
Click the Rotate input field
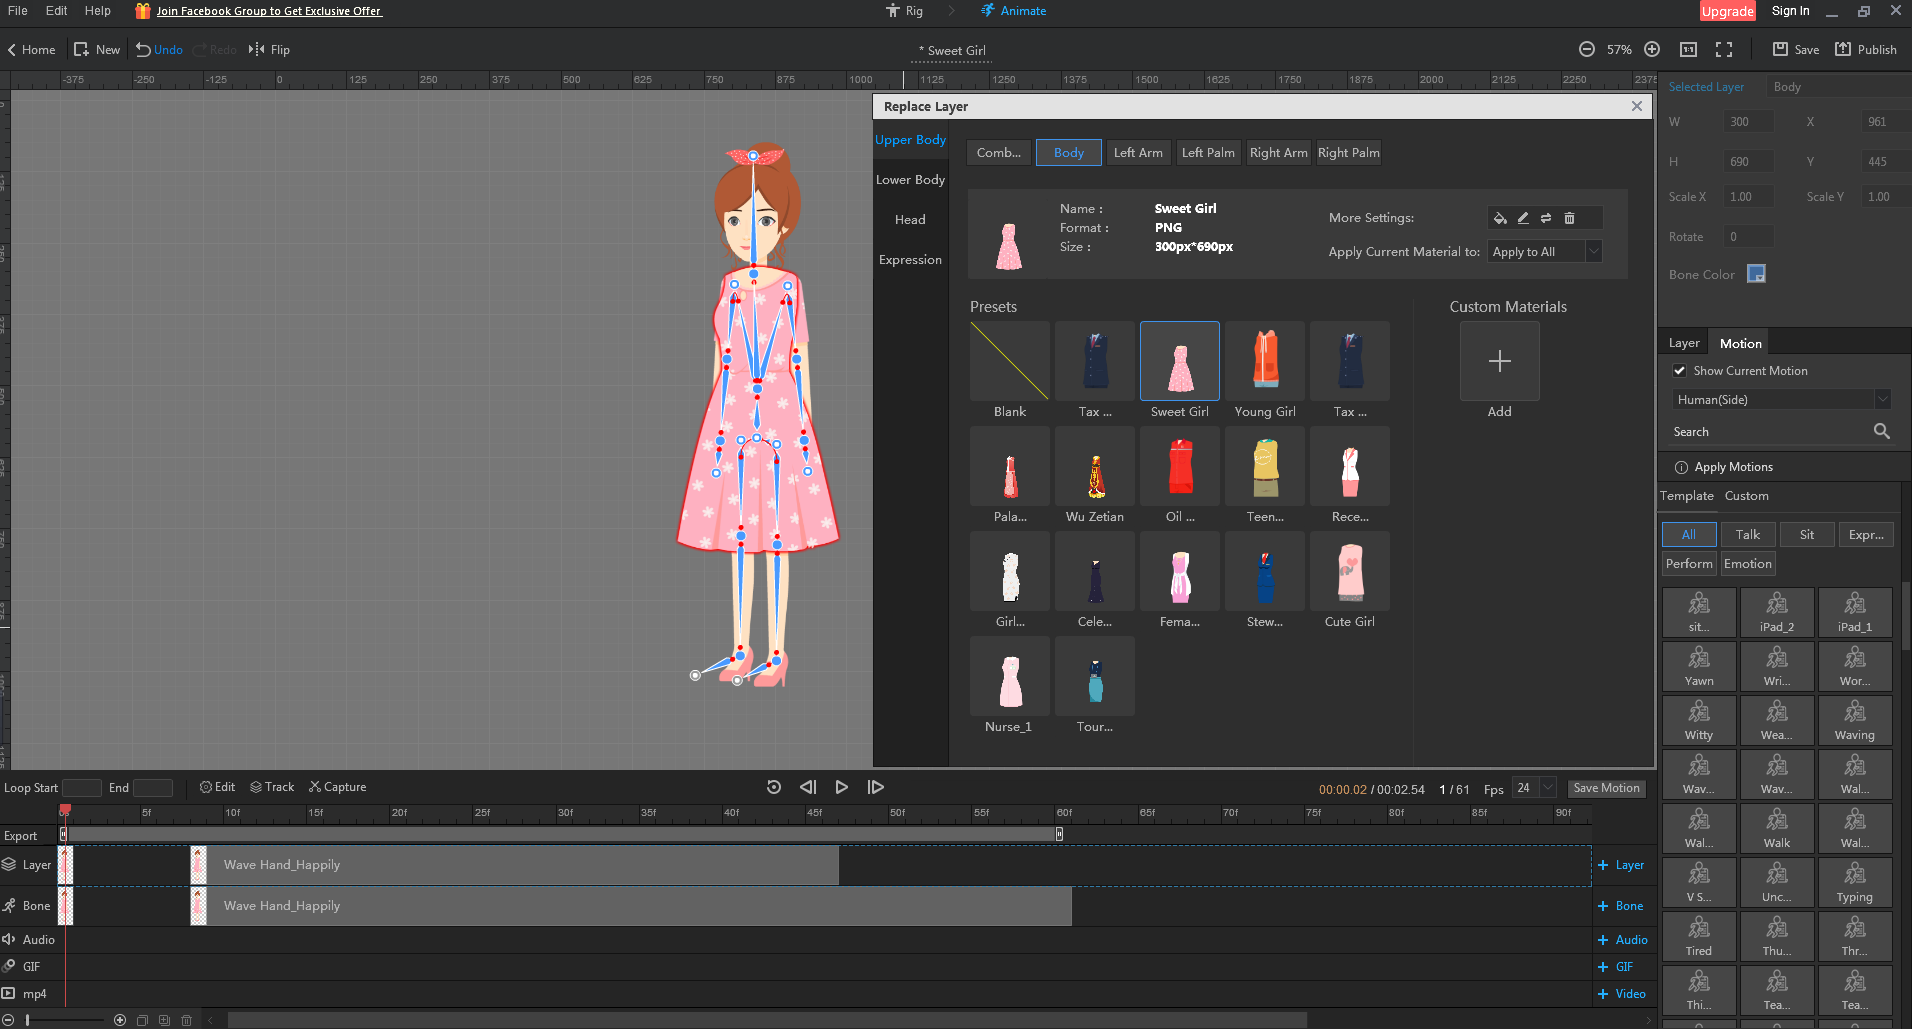click(x=1749, y=237)
